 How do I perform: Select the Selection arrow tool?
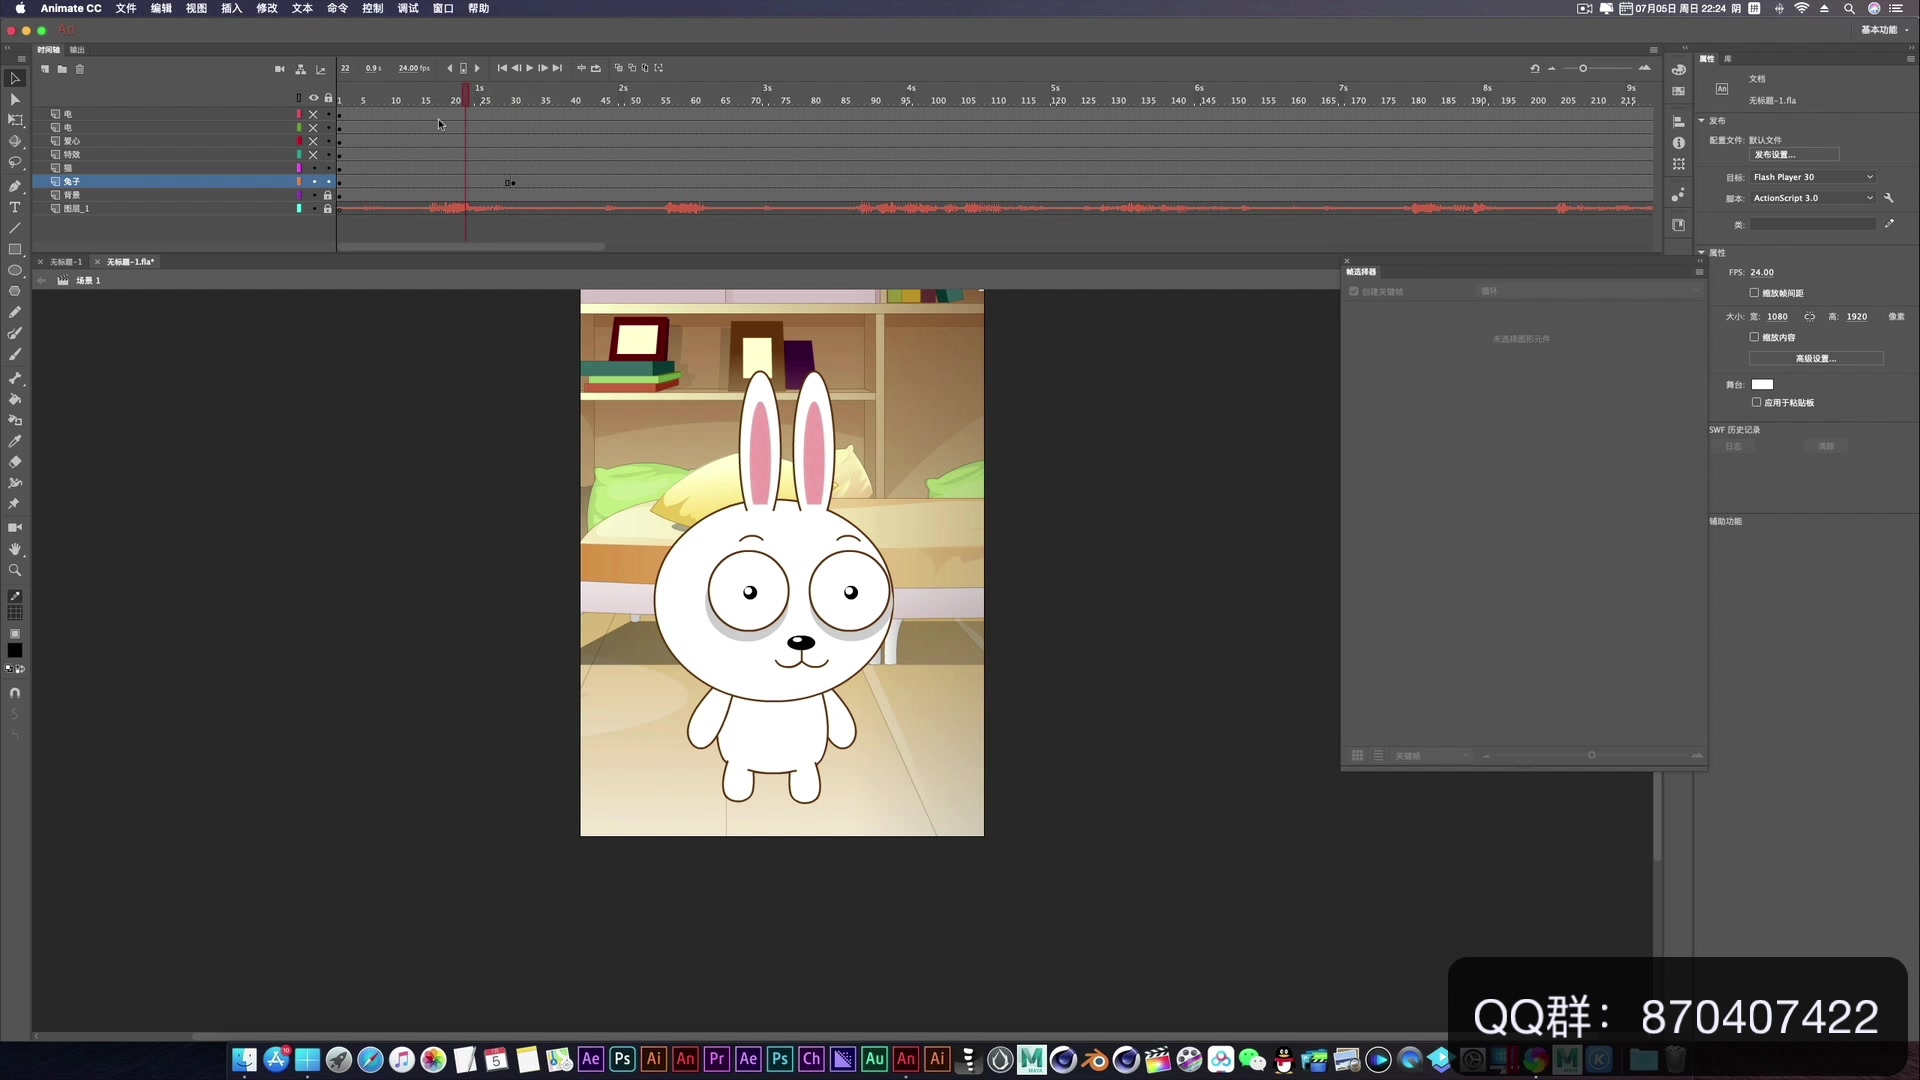click(15, 78)
